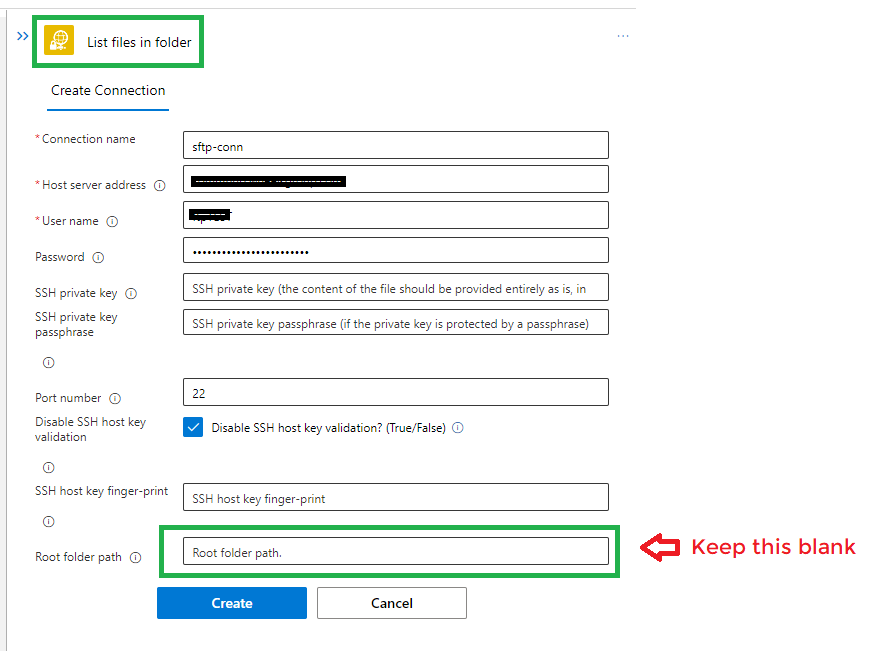
Task: Collapse panel using the double chevron icon
Action: coord(22,36)
